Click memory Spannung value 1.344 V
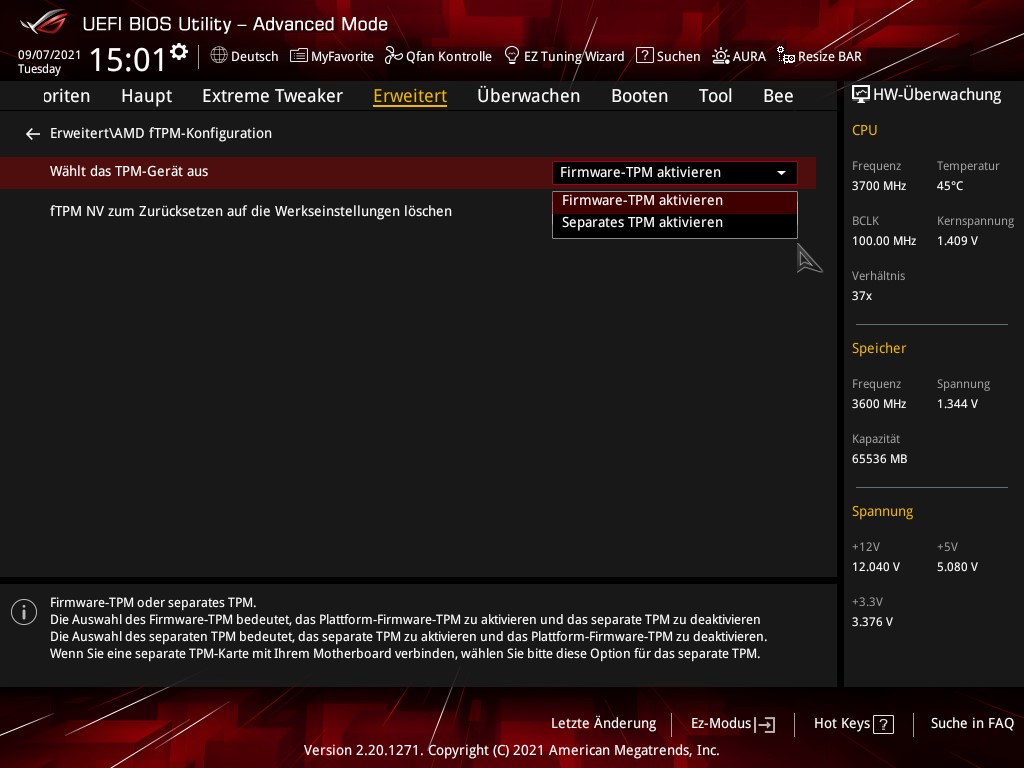 click(x=957, y=404)
